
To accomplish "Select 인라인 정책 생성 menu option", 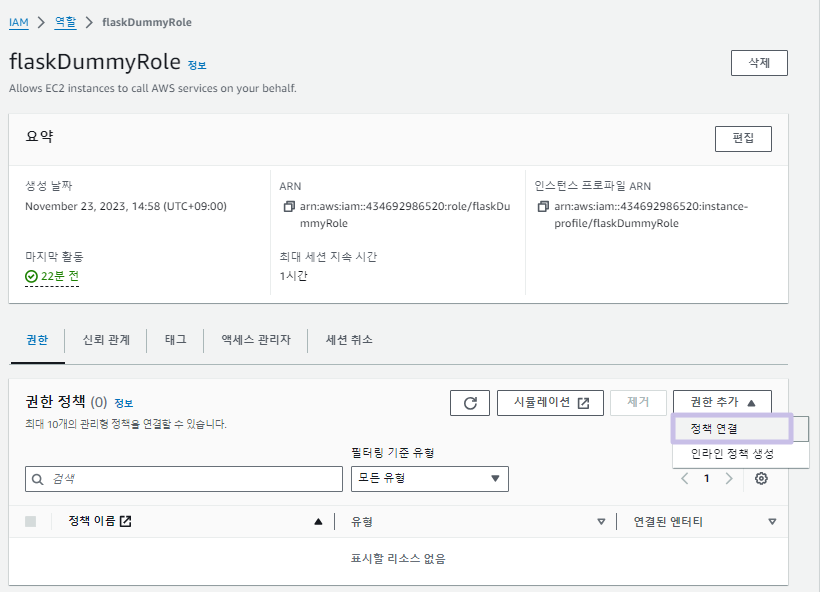I will (x=740, y=454).
